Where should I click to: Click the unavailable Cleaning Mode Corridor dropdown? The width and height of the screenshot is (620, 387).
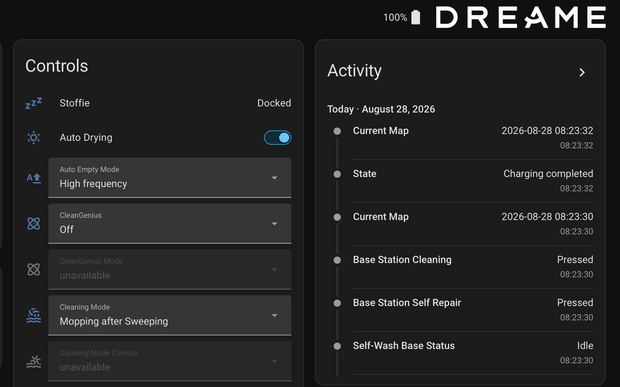[x=170, y=361]
